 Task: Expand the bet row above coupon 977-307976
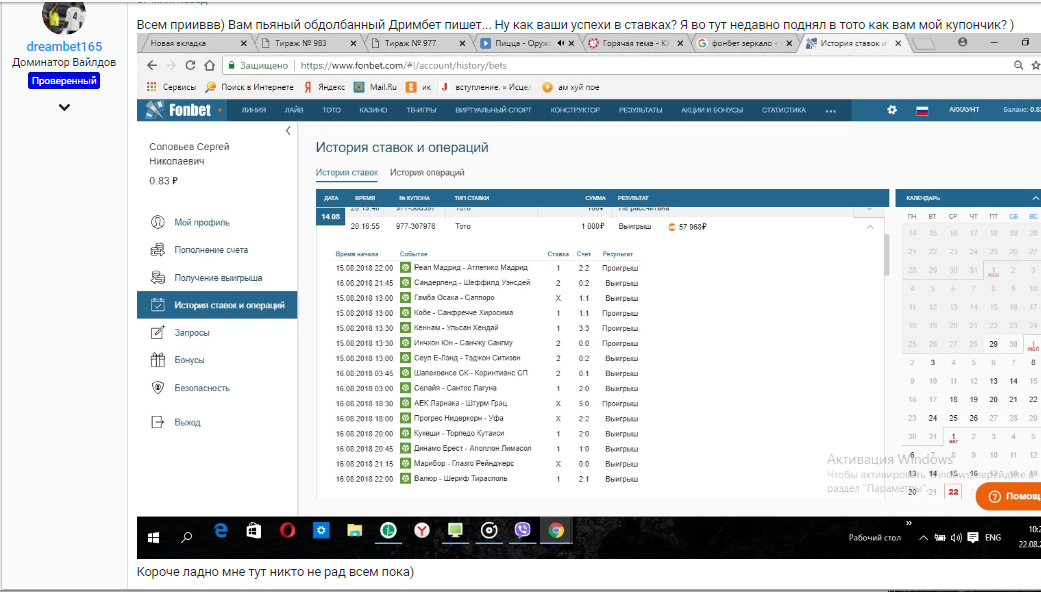pyautogui.click(x=870, y=209)
